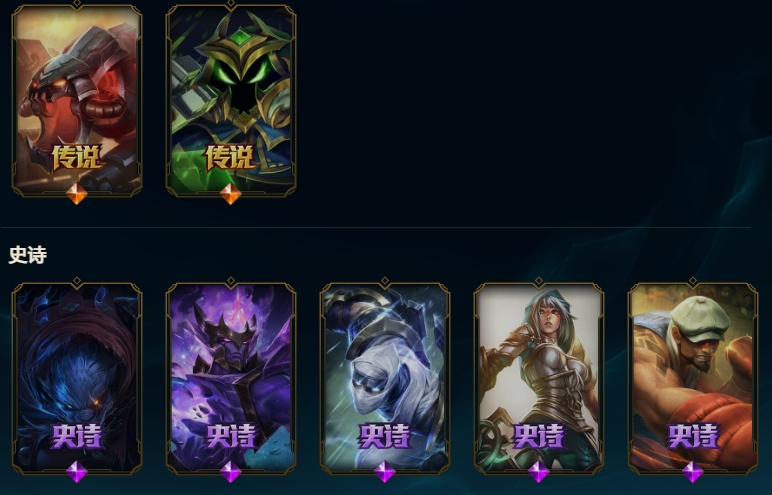Open the blue hooded beast epic skin card
The height and width of the screenshot is (495, 772).
77,379
